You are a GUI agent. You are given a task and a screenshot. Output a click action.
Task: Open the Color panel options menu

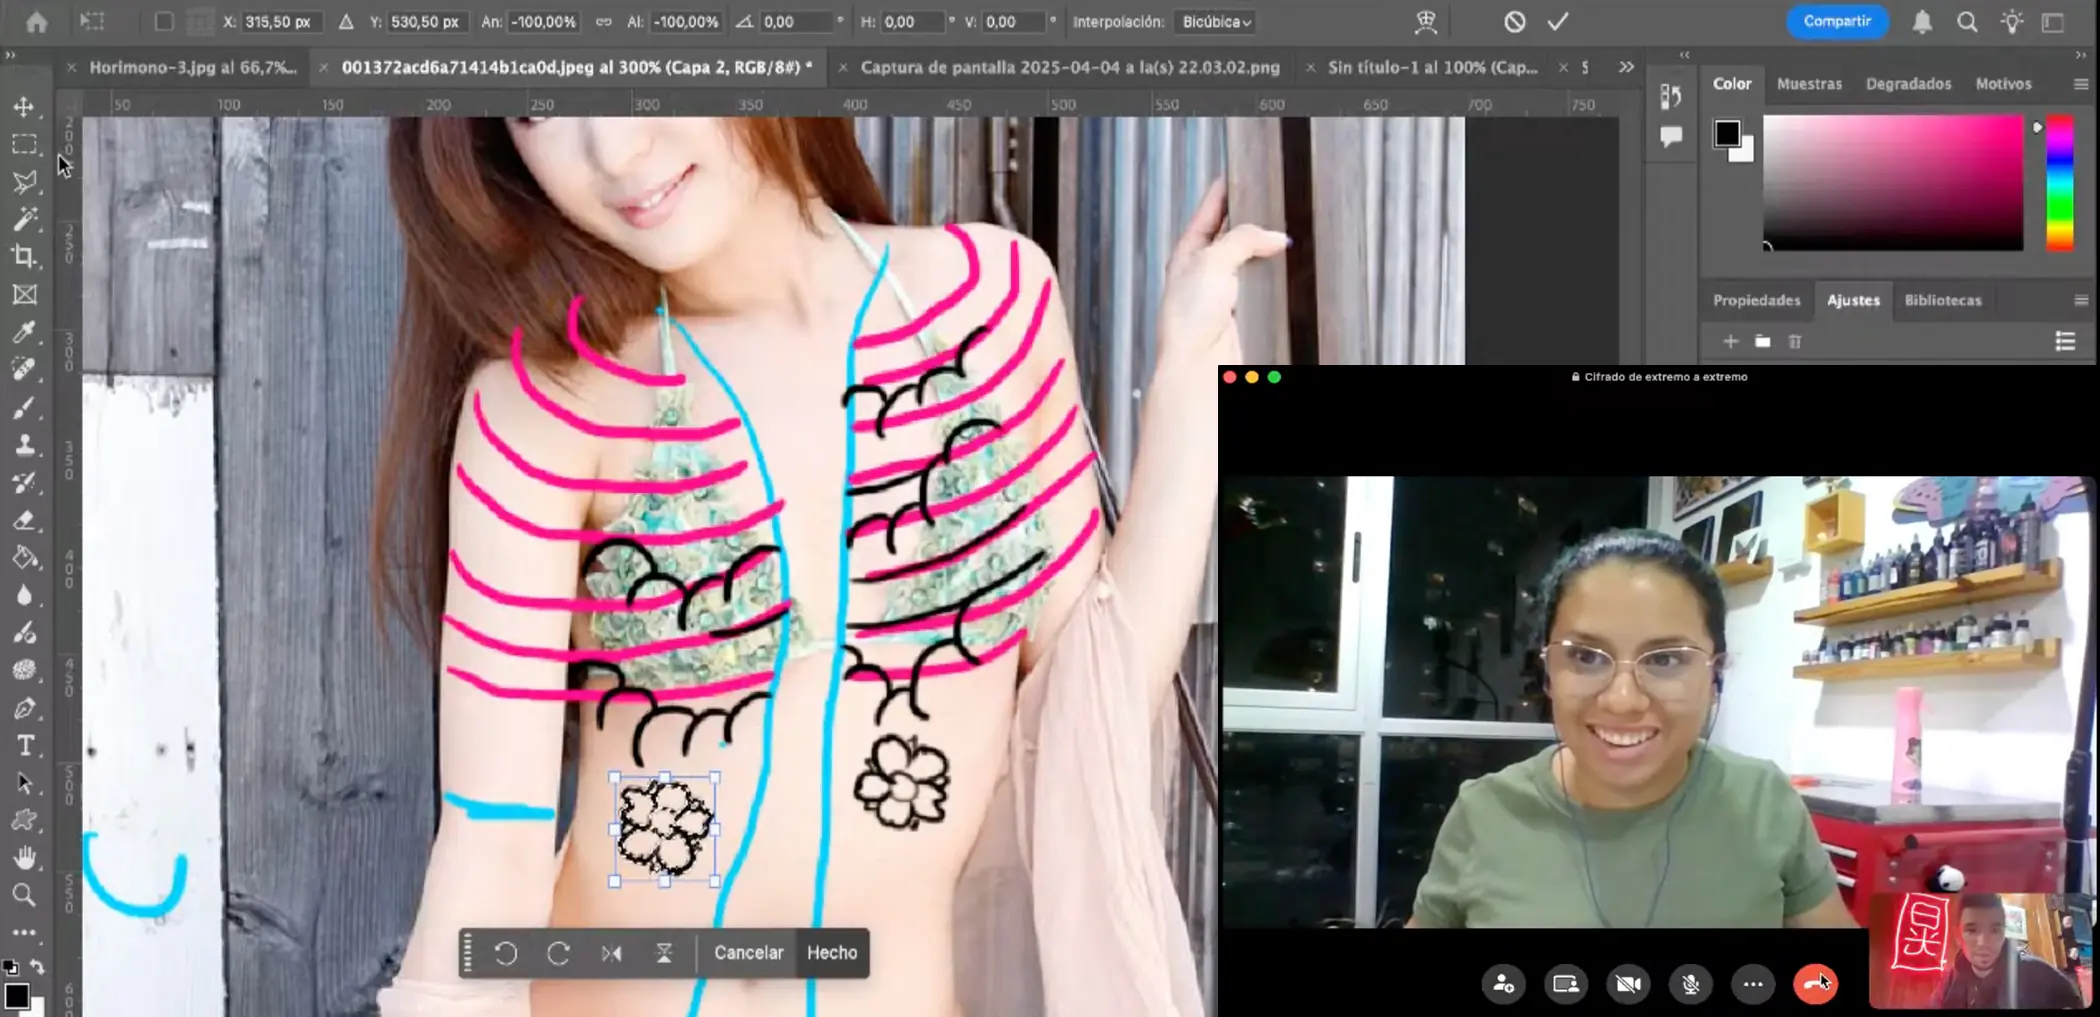point(2081,84)
